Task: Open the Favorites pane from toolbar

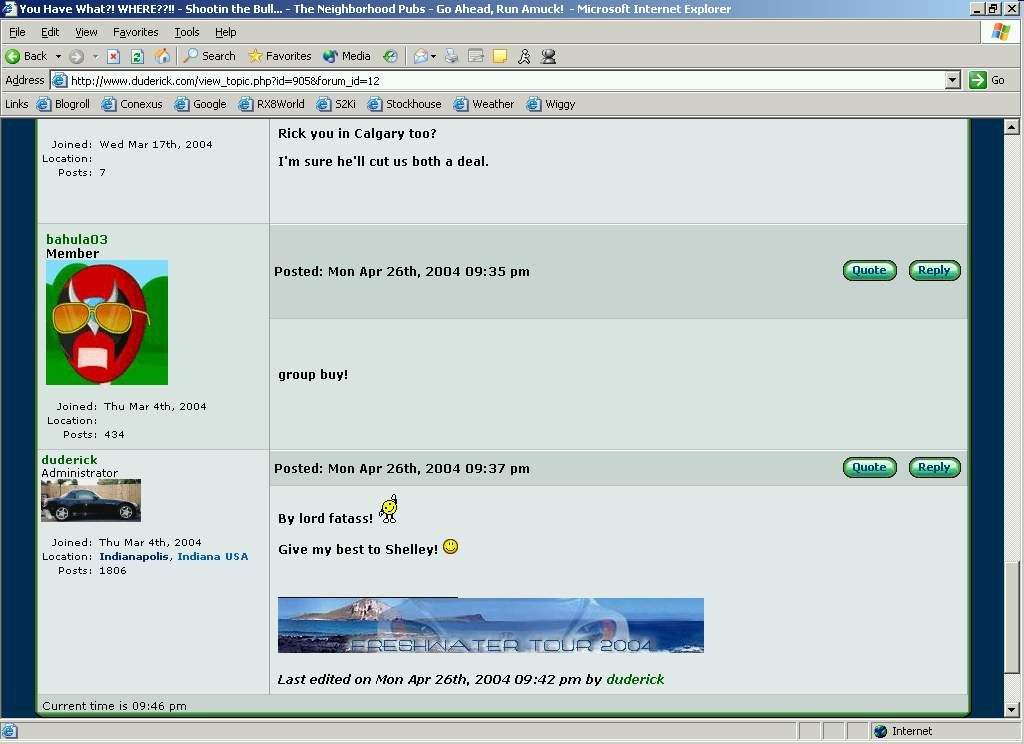Action: tap(279, 56)
